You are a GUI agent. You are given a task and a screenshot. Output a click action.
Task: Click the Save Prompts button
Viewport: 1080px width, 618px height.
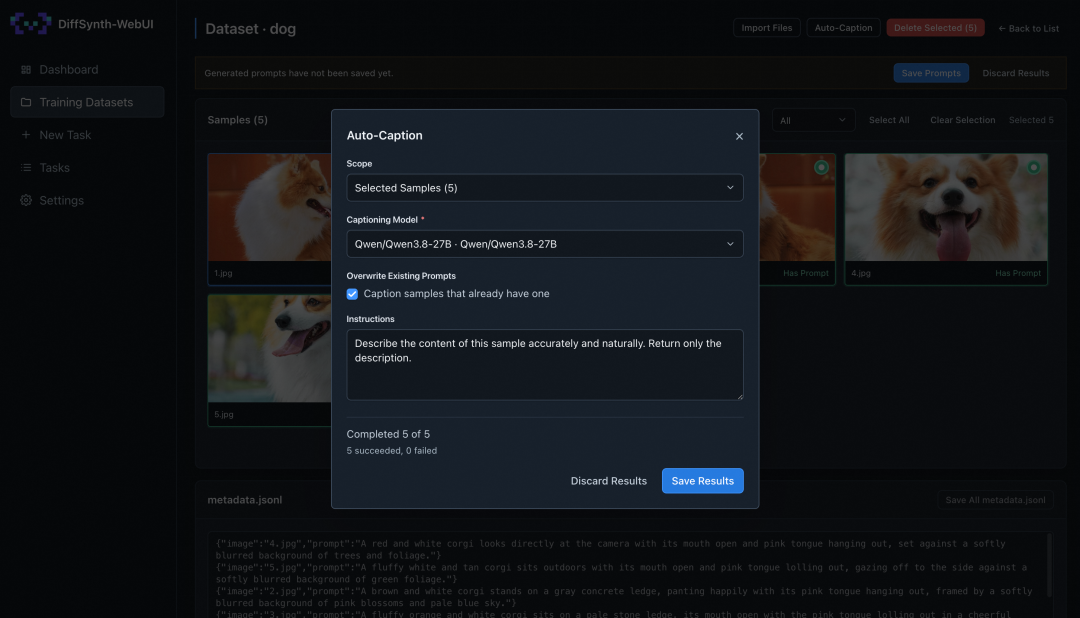pos(931,73)
